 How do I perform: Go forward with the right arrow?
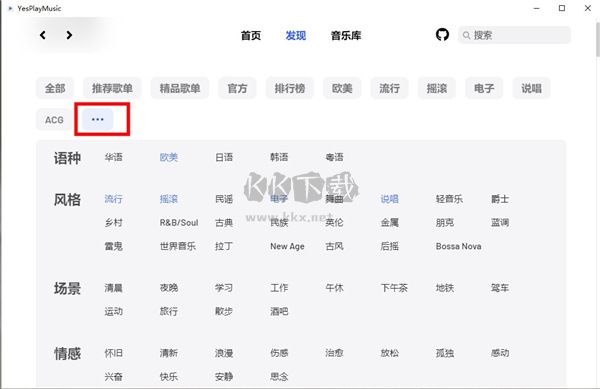(x=69, y=35)
